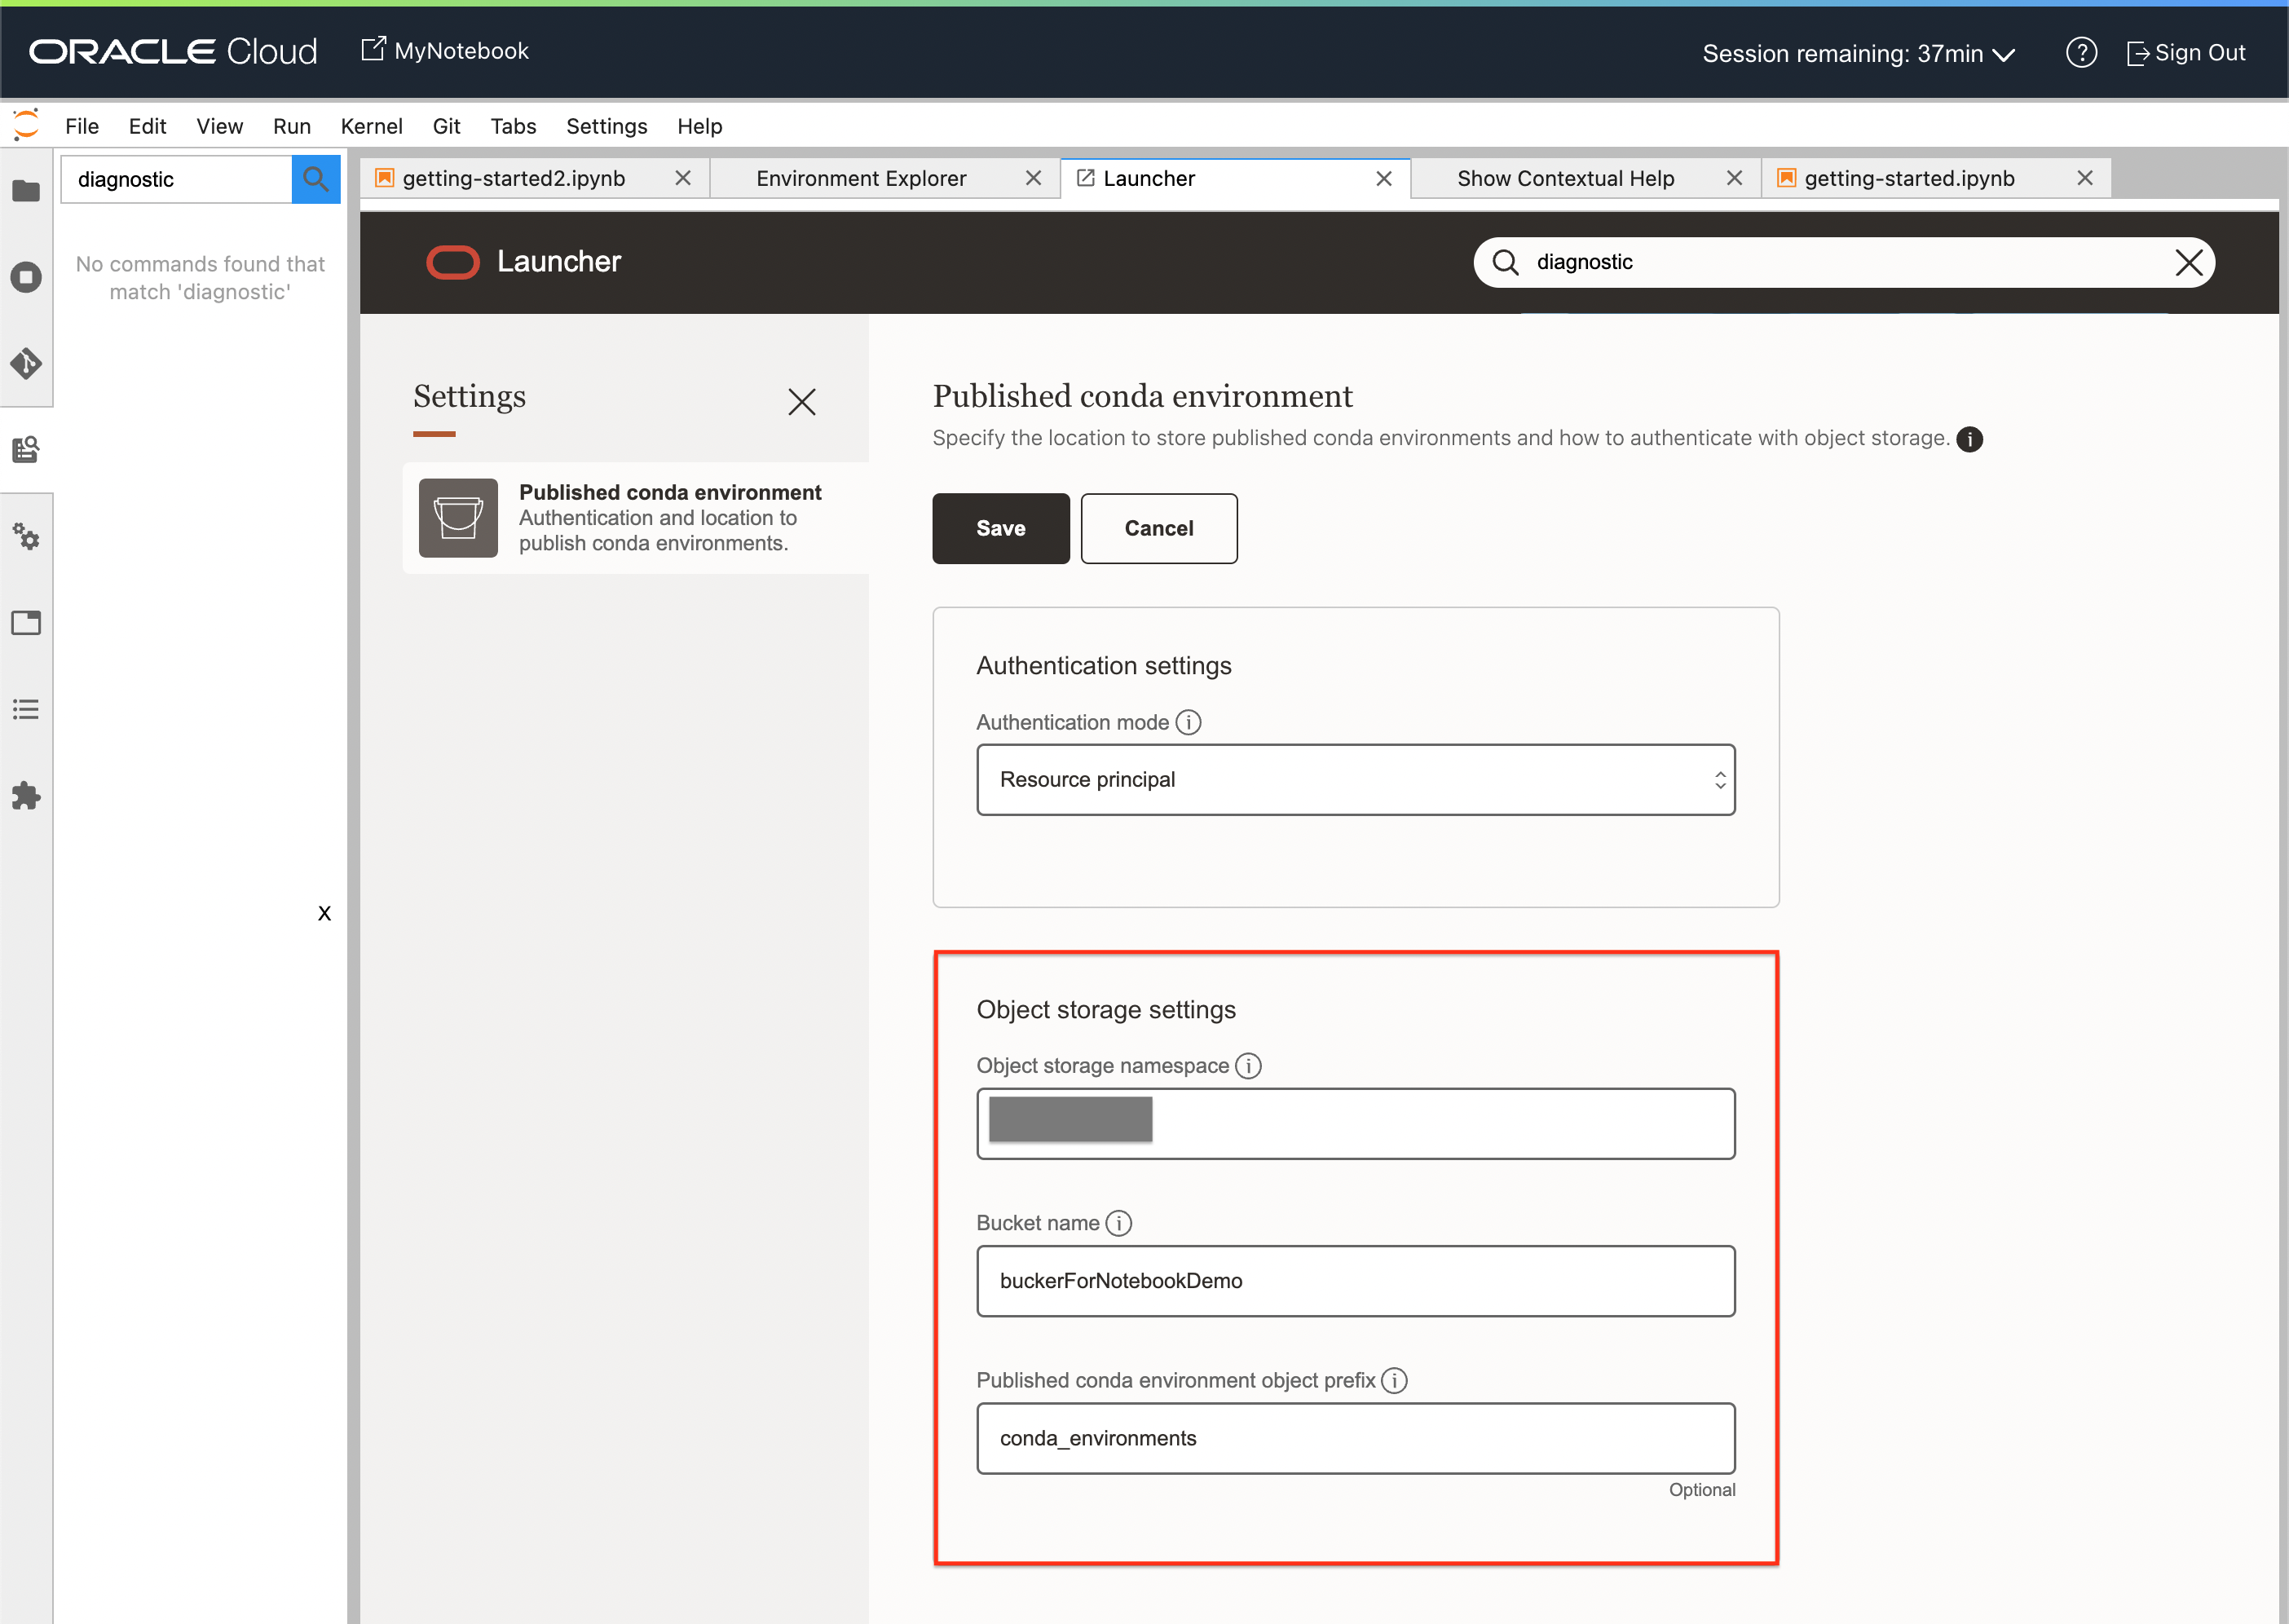Image resolution: width=2289 pixels, height=1624 pixels.
Task: Expand the Session remaining dropdown
Action: (1859, 54)
